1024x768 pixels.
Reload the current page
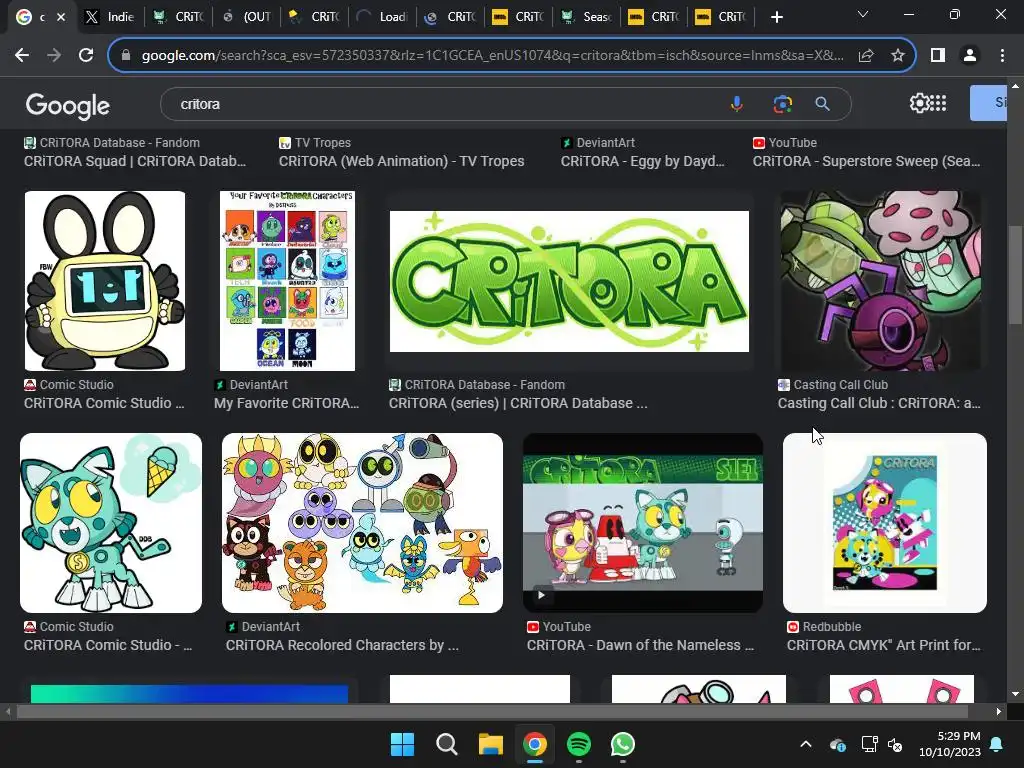point(86,56)
